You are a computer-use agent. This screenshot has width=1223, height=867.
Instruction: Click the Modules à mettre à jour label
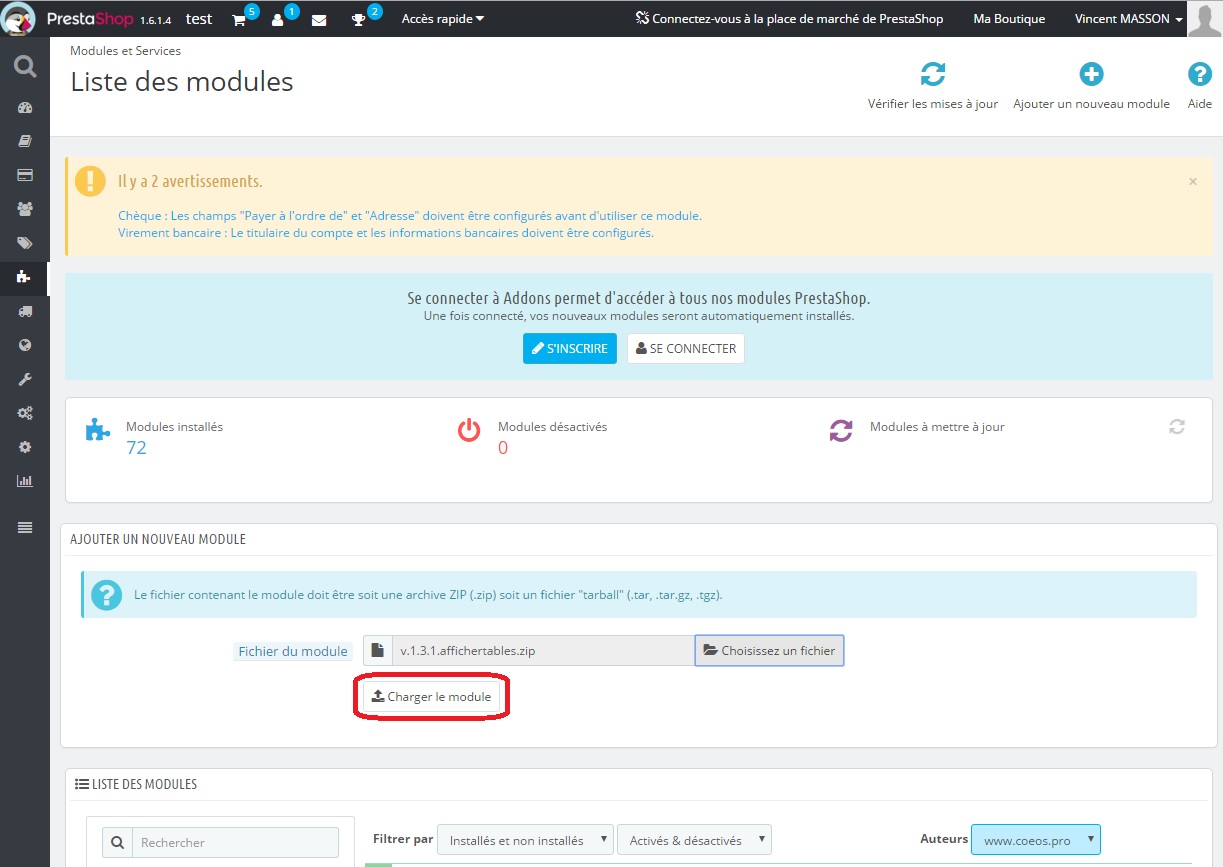pos(937,427)
